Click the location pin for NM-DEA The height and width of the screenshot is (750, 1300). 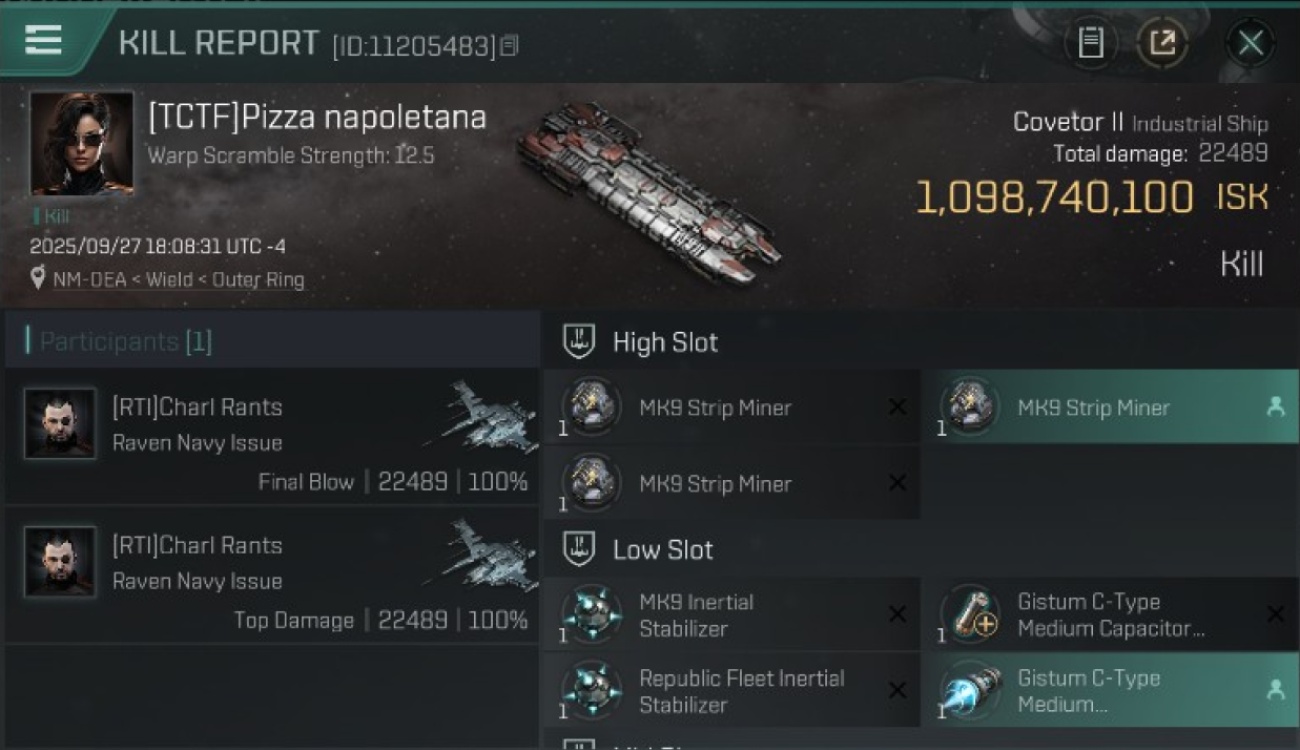click(x=38, y=279)
